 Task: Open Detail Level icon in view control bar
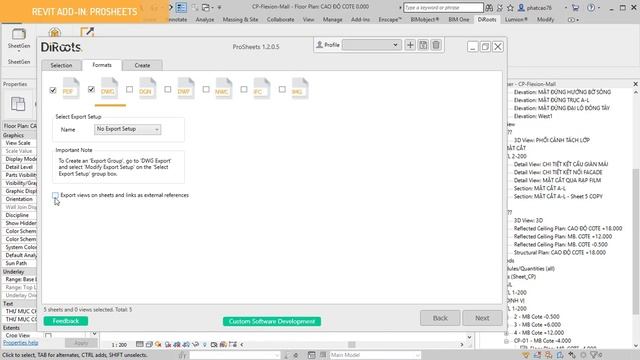140,344
